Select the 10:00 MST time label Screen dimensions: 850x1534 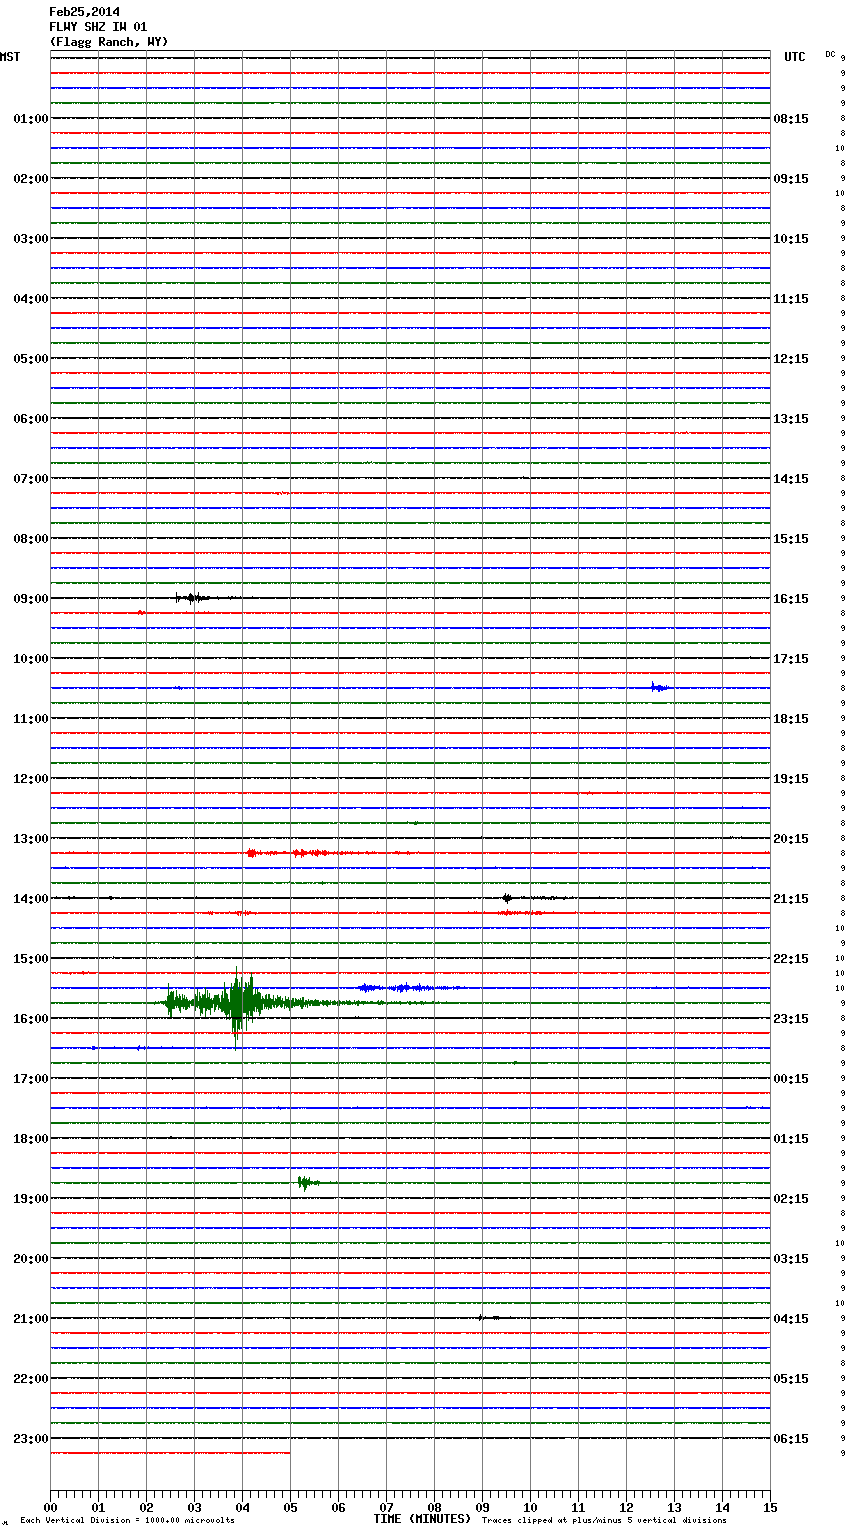(x=30, y=659)
